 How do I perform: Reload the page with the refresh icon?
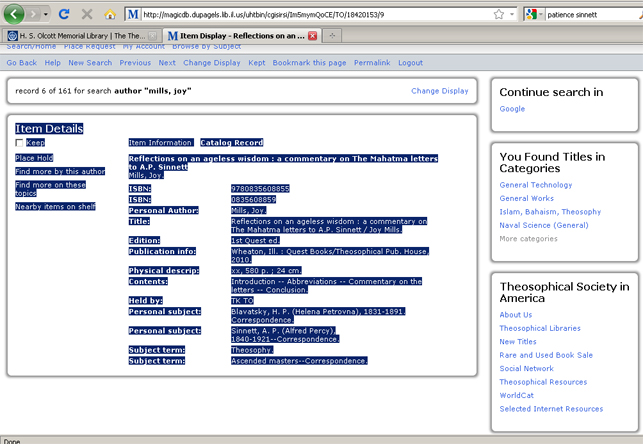64,14
